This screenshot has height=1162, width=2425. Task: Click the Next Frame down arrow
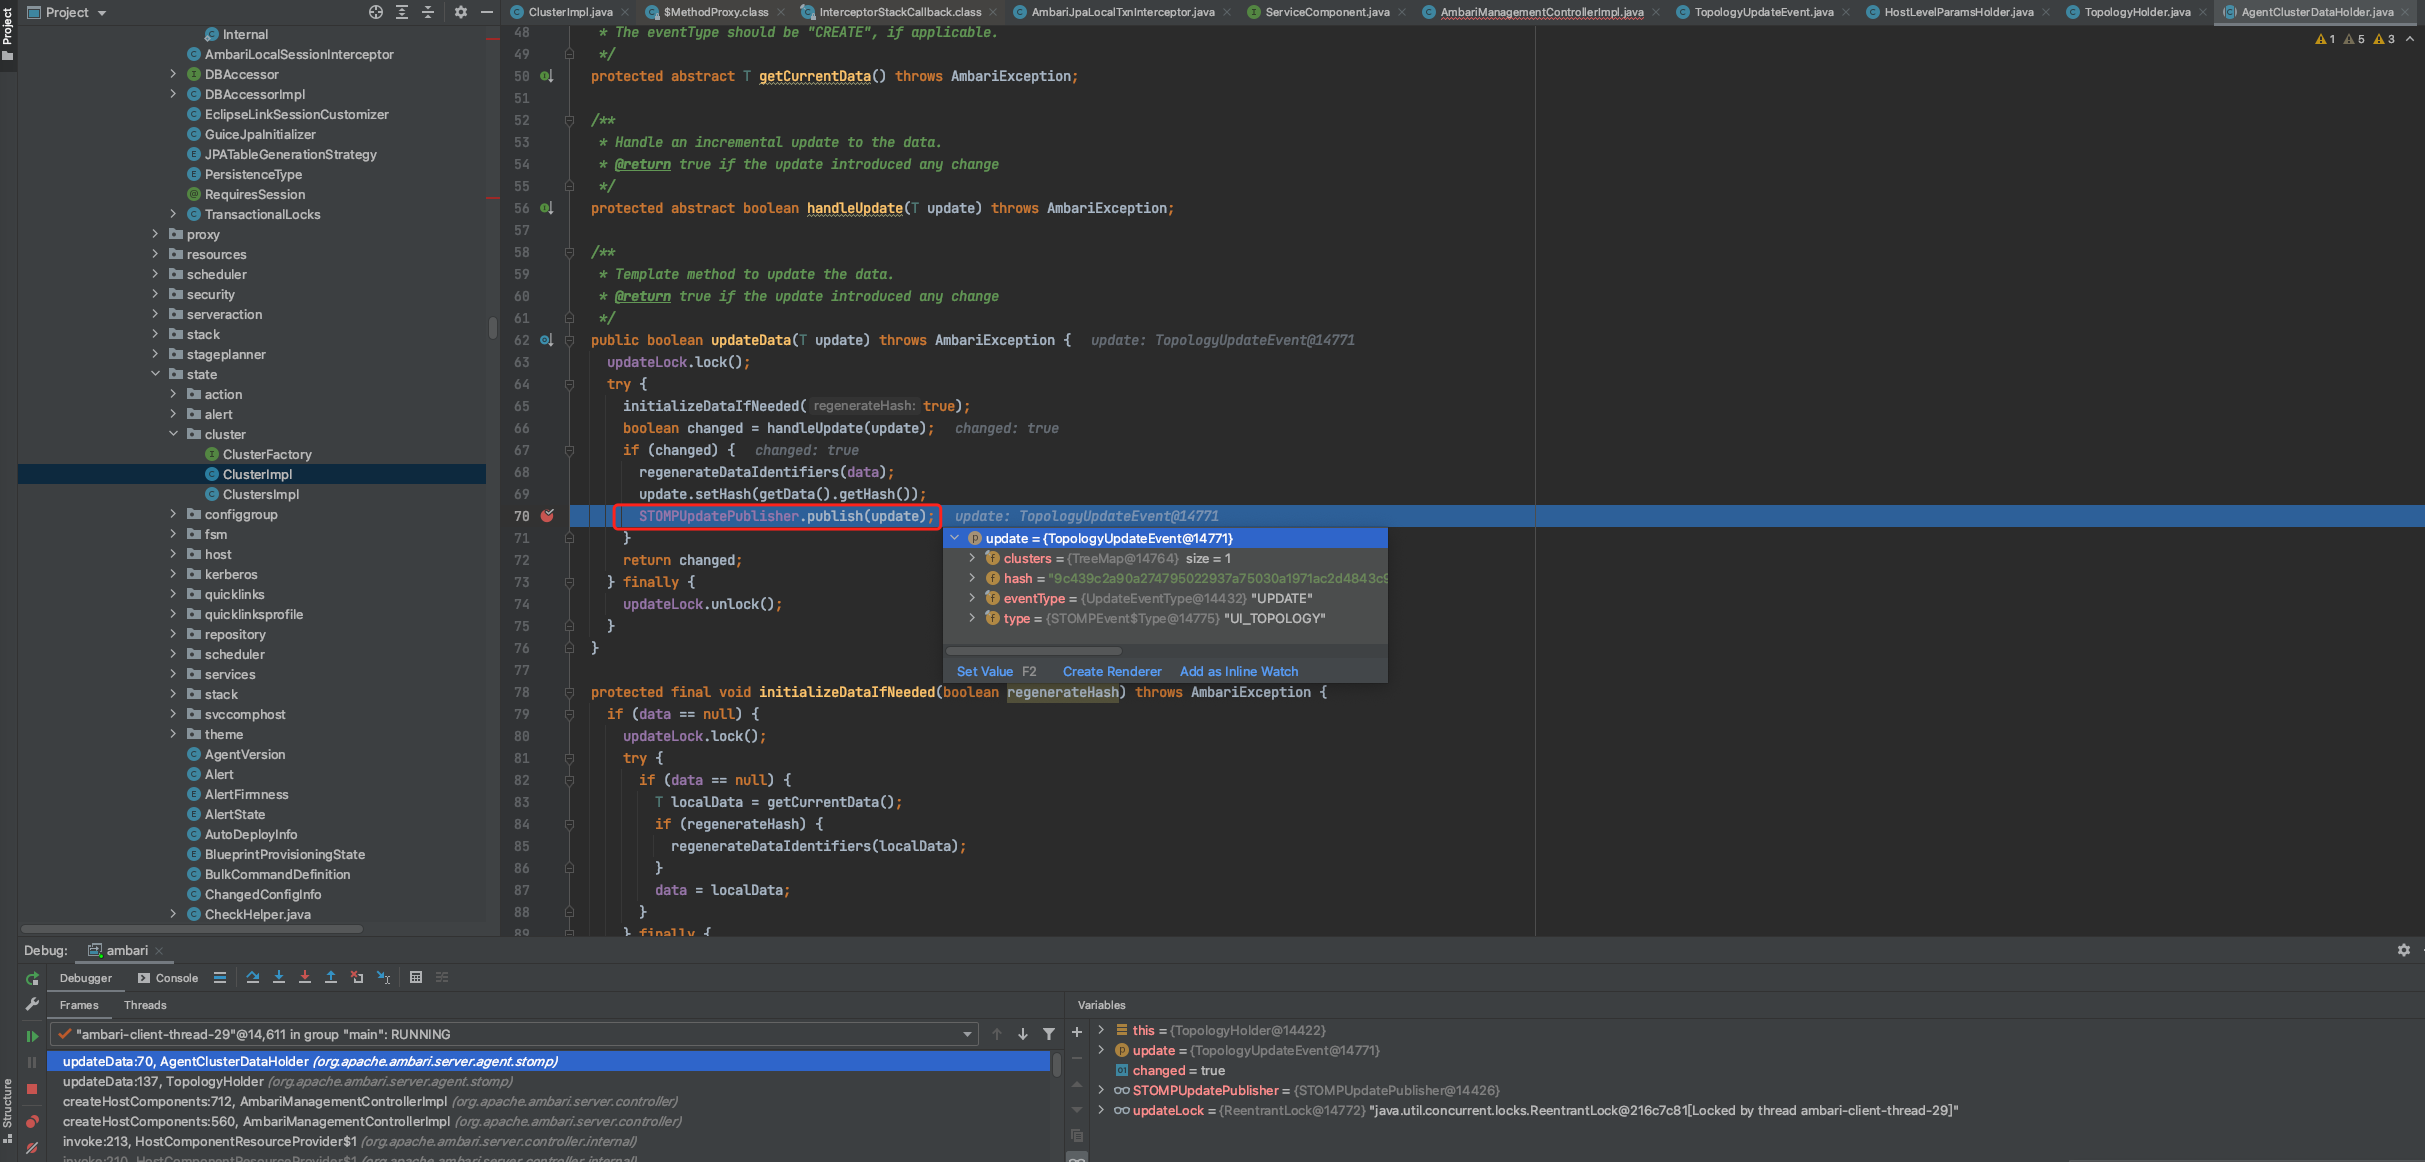click(x=1023, y=1034)
